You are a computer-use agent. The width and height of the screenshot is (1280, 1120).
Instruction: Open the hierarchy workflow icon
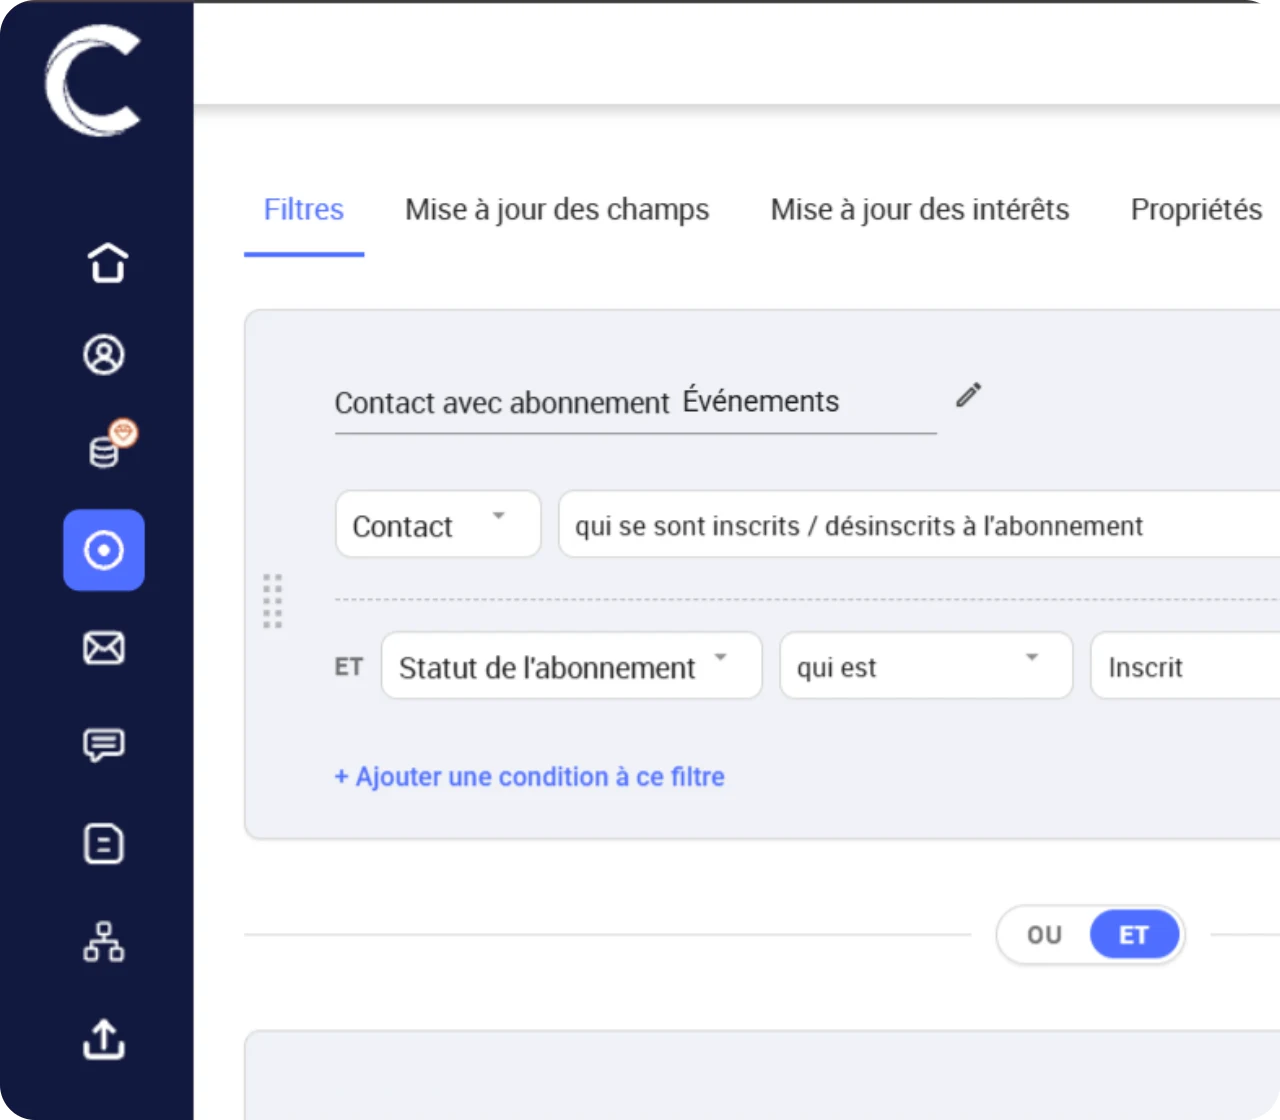click(104, 941)
